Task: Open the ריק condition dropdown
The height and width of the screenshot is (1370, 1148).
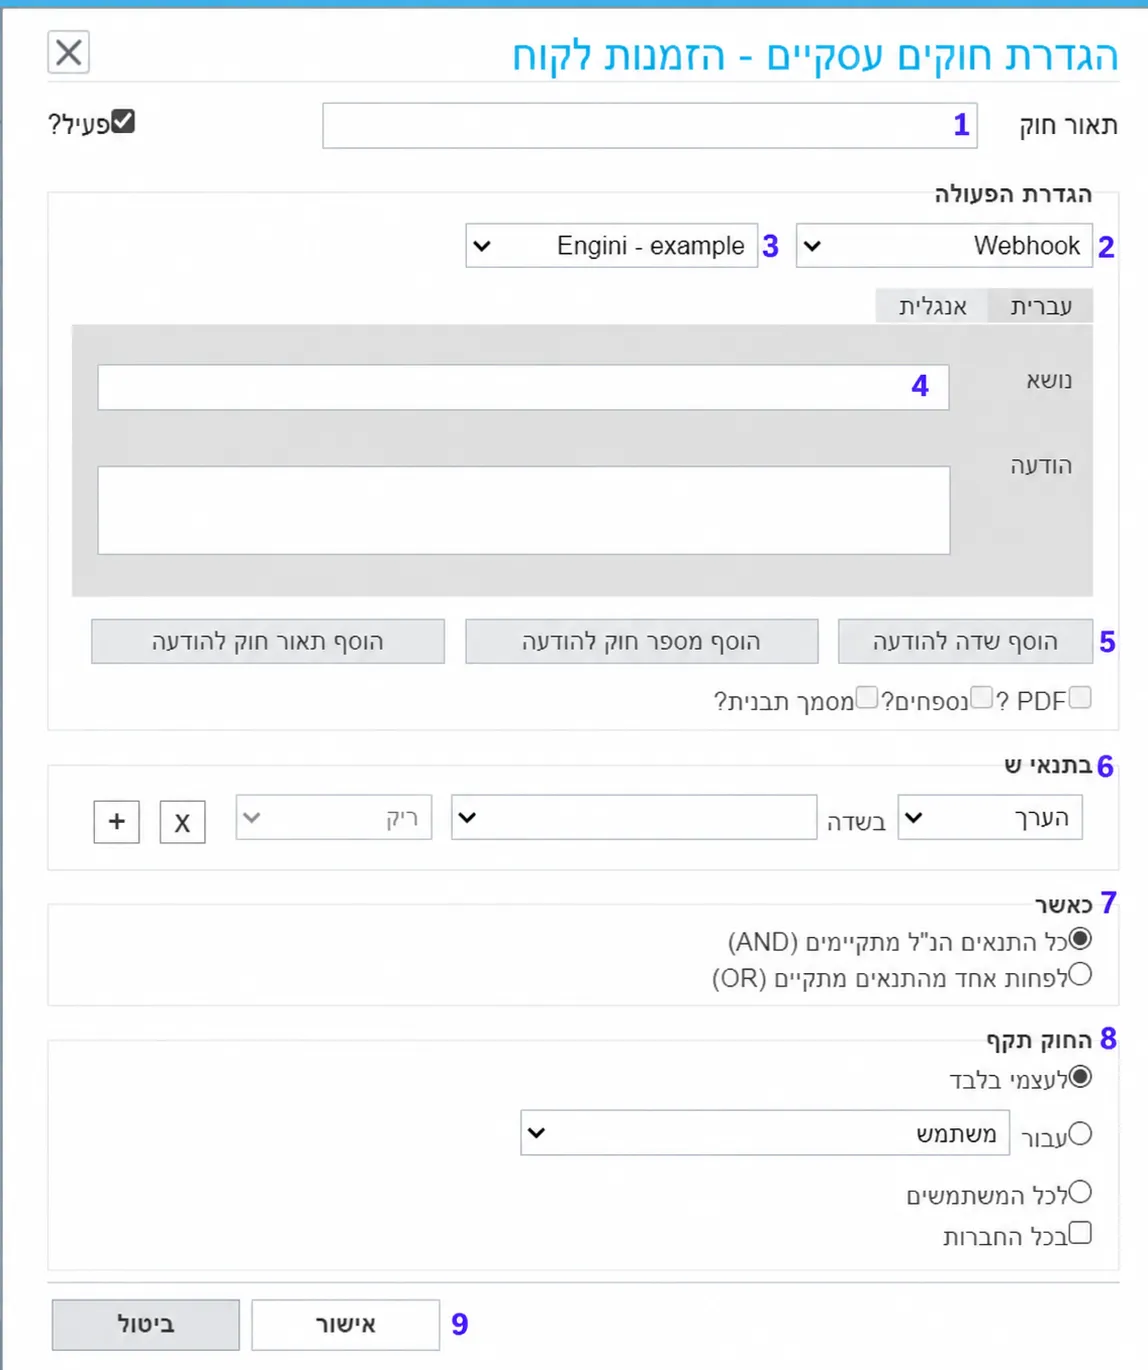Action: [x=334, y=818]
